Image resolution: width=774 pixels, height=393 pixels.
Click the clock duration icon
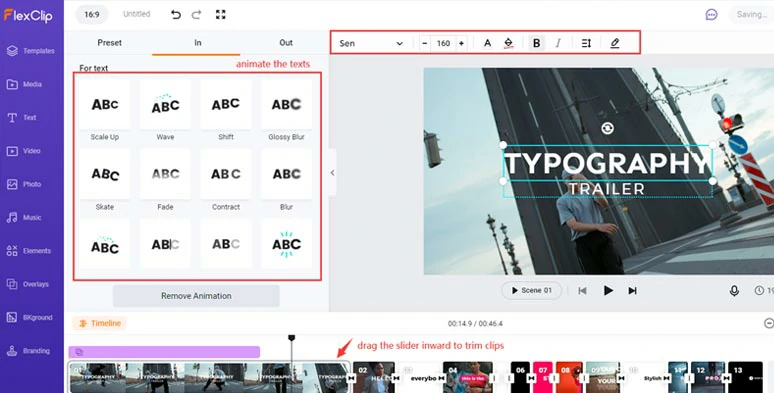759,291
